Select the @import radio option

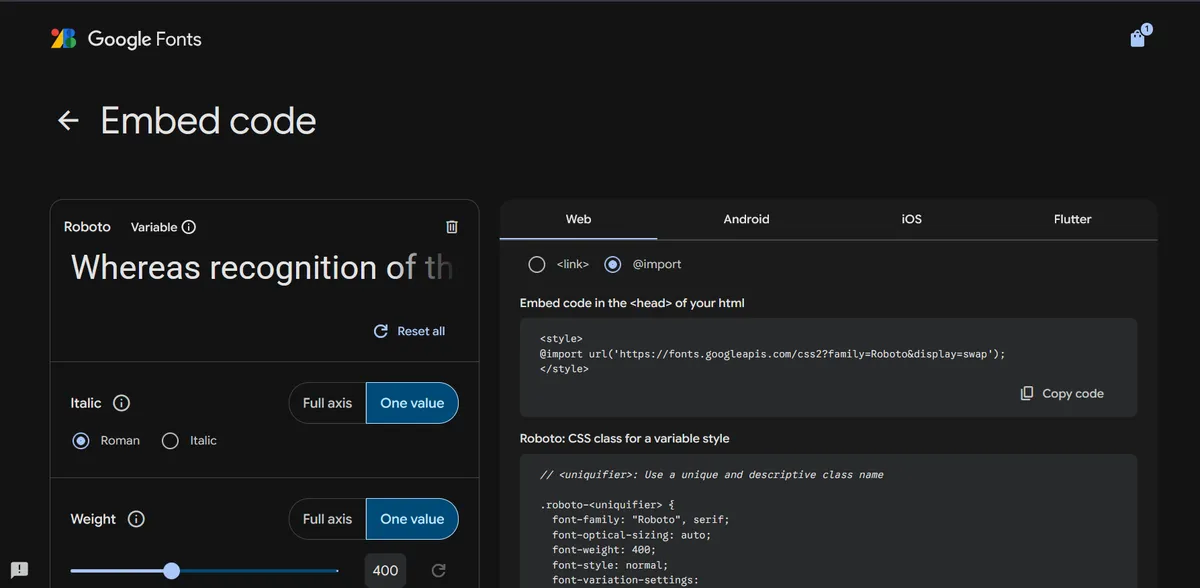pos(613,264)
